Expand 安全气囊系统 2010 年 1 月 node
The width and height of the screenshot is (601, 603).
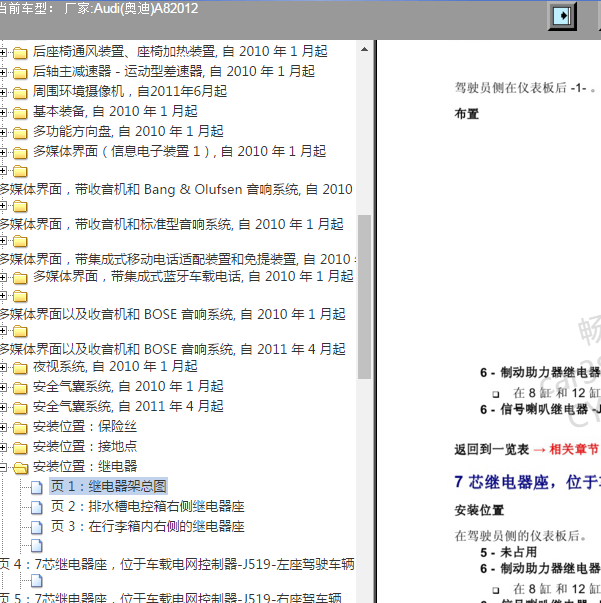point(3,387)
